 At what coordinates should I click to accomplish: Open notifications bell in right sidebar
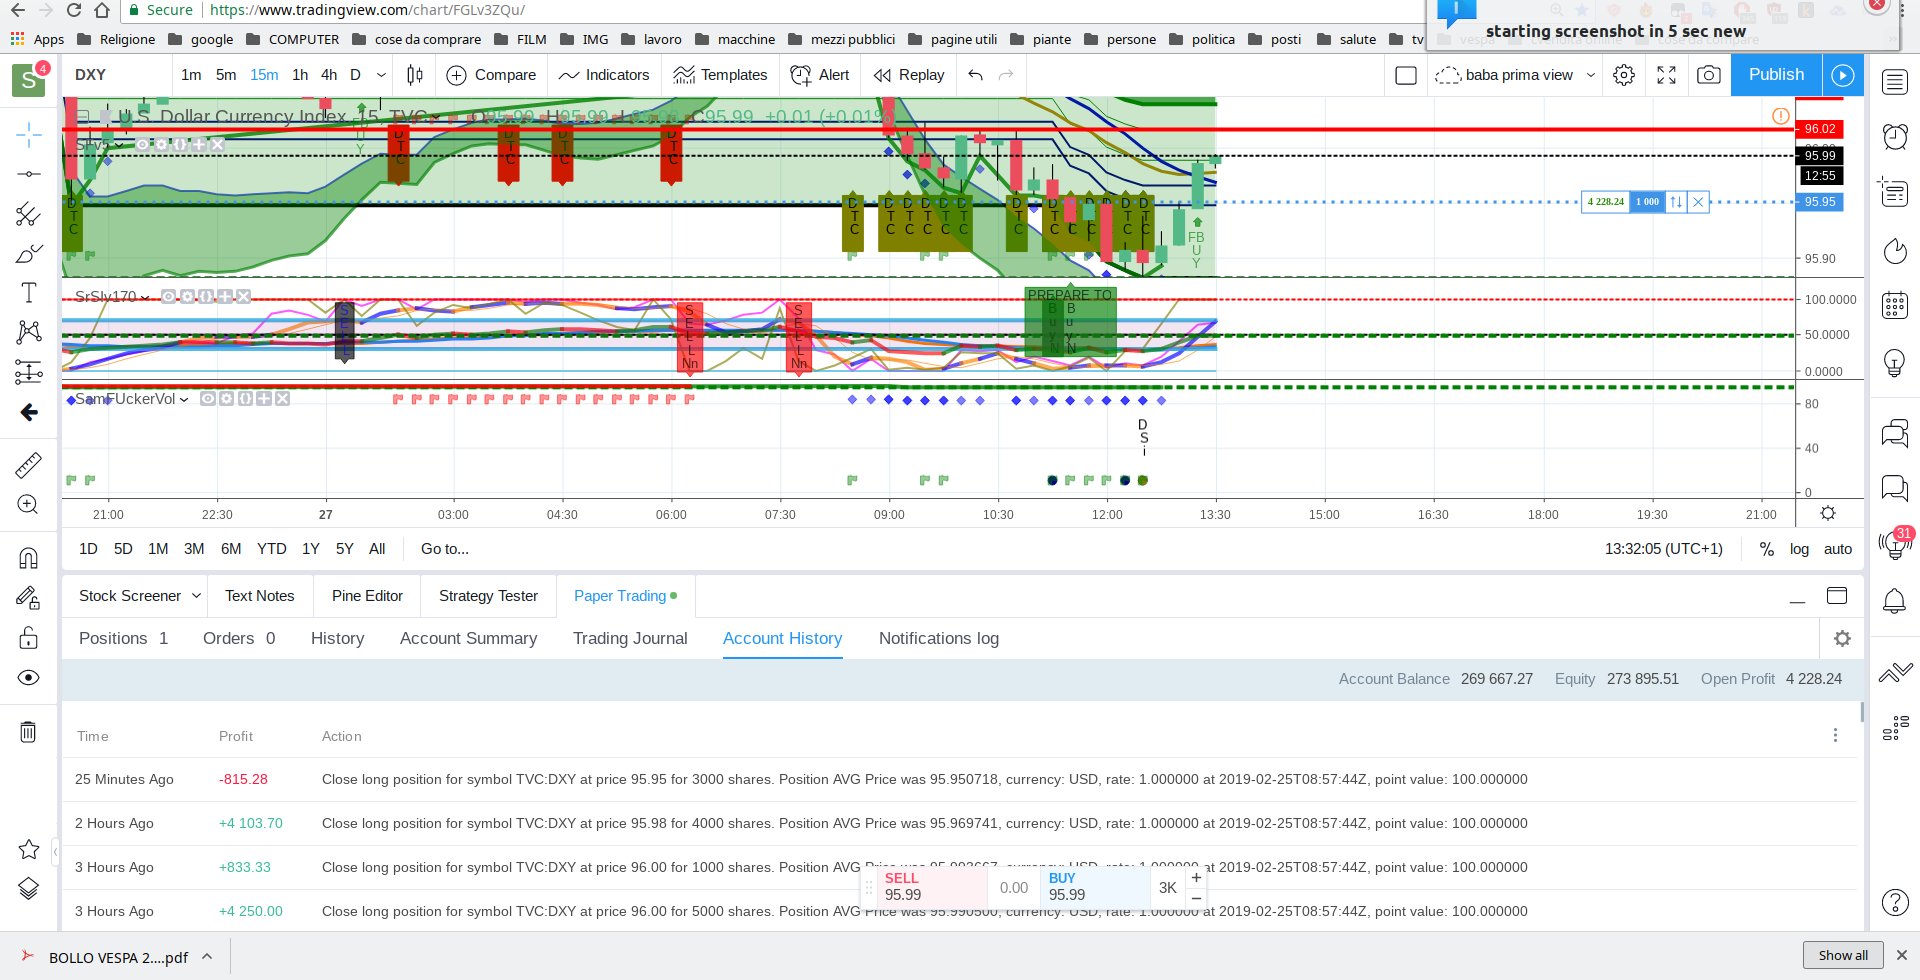coord(1895,600)
